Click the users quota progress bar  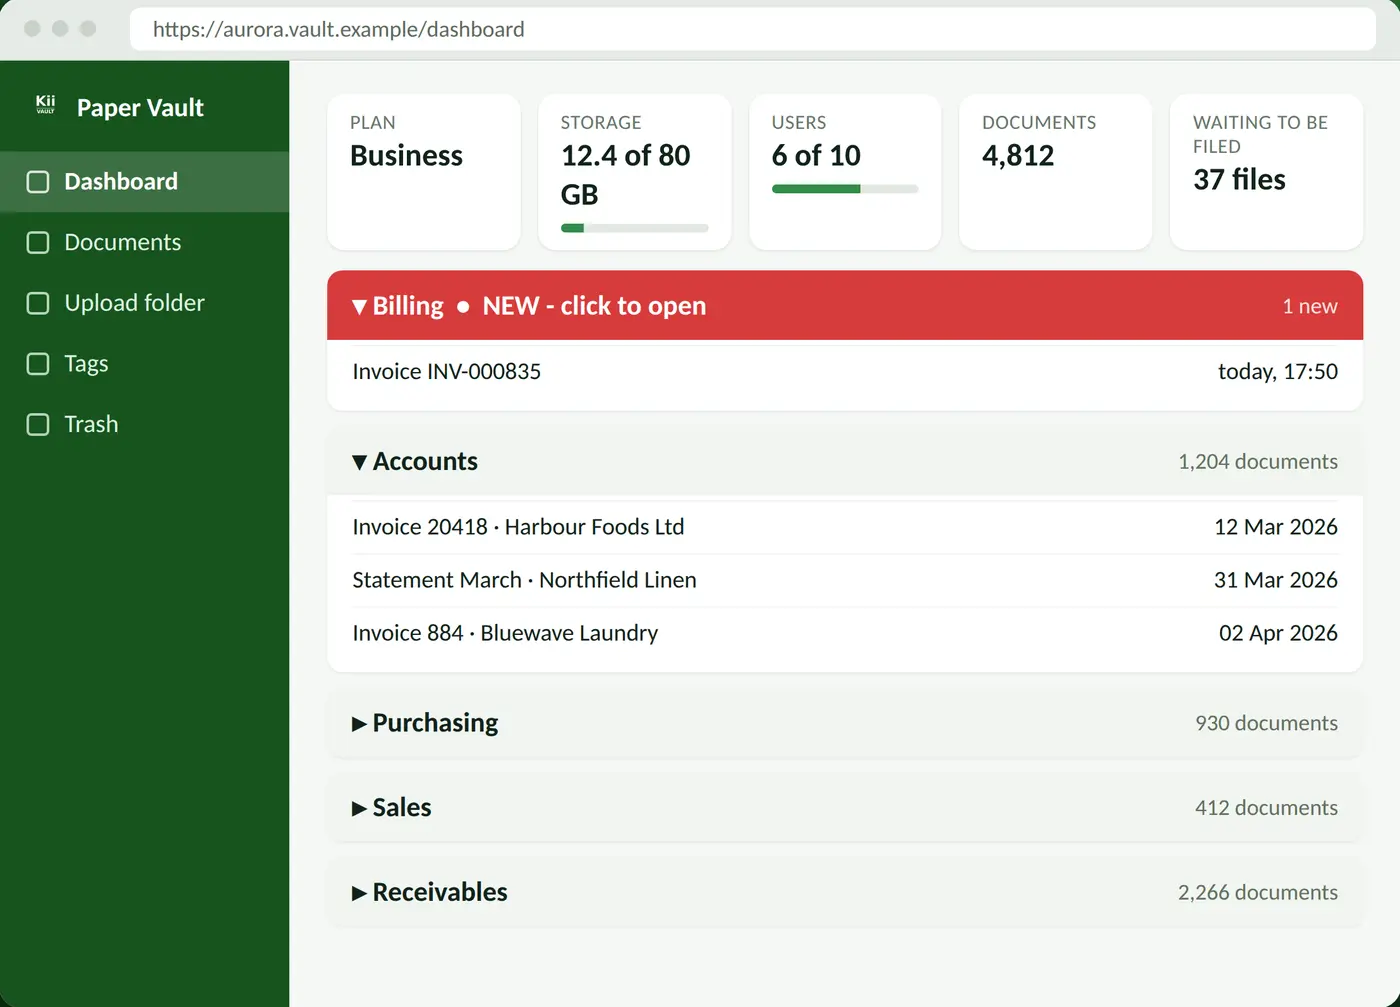point(845,189)
